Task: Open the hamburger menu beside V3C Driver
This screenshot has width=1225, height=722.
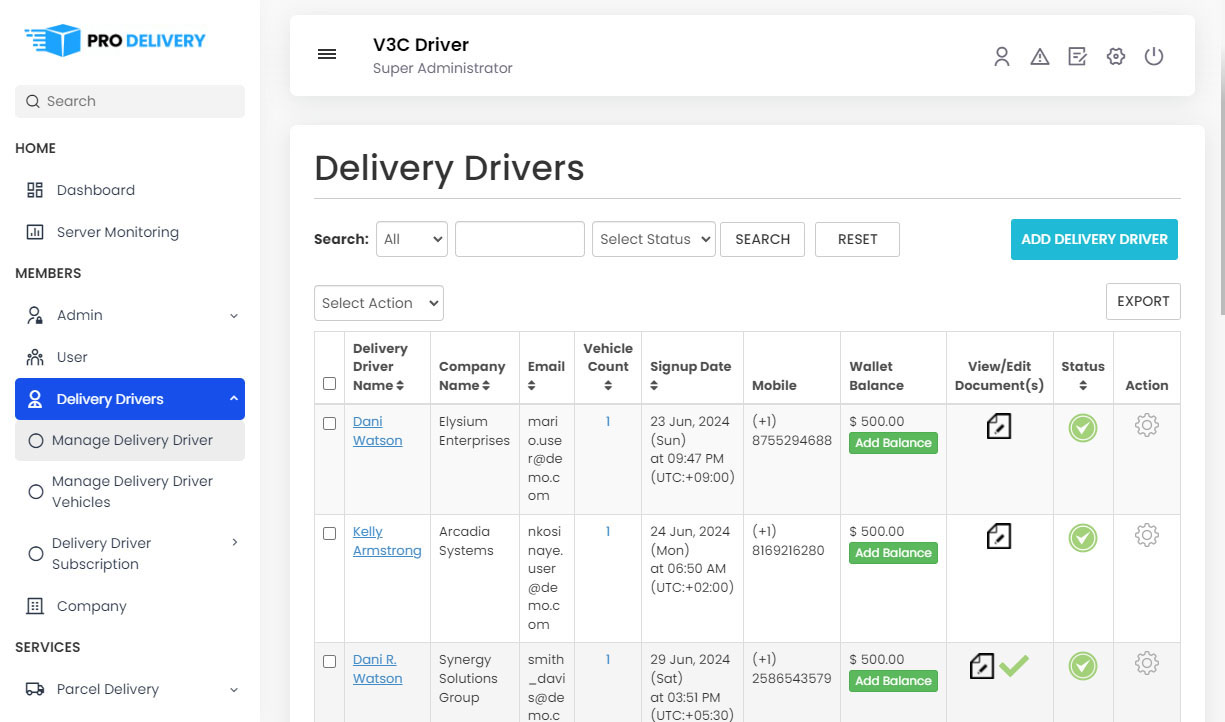Action: tap(327, 54)
